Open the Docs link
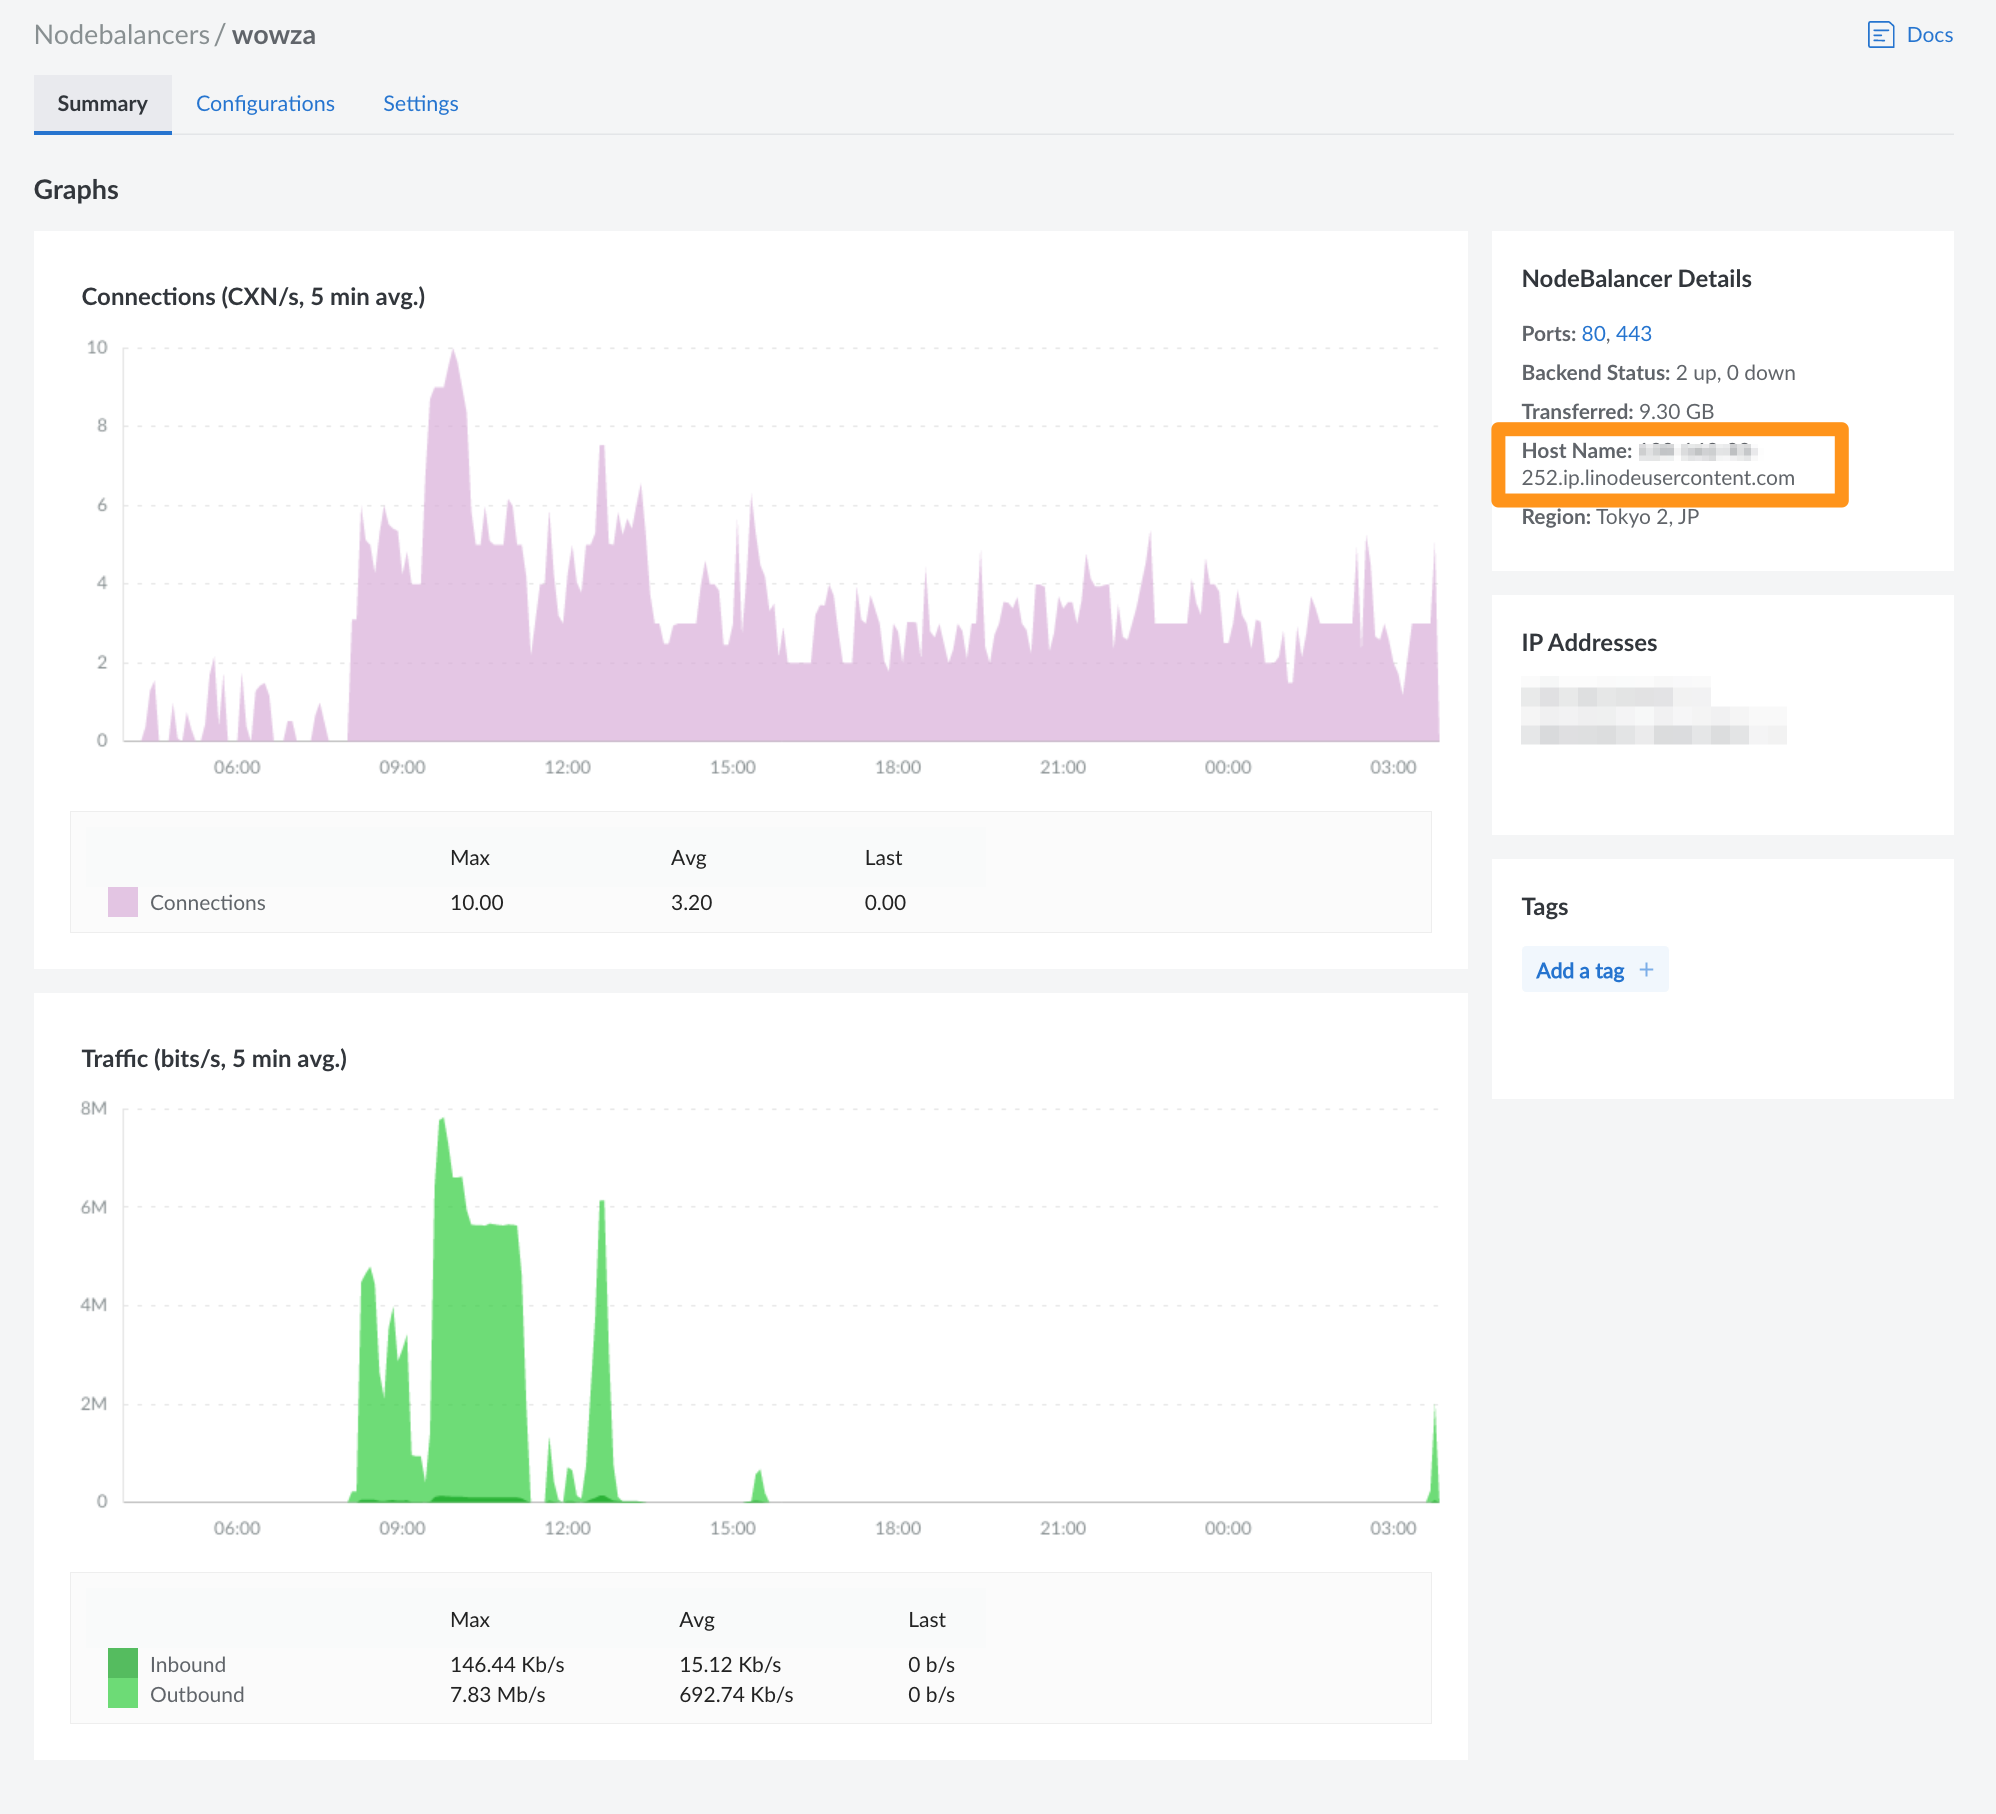This screenshot has height=1814, width=1996. [x=1929, y=35]
